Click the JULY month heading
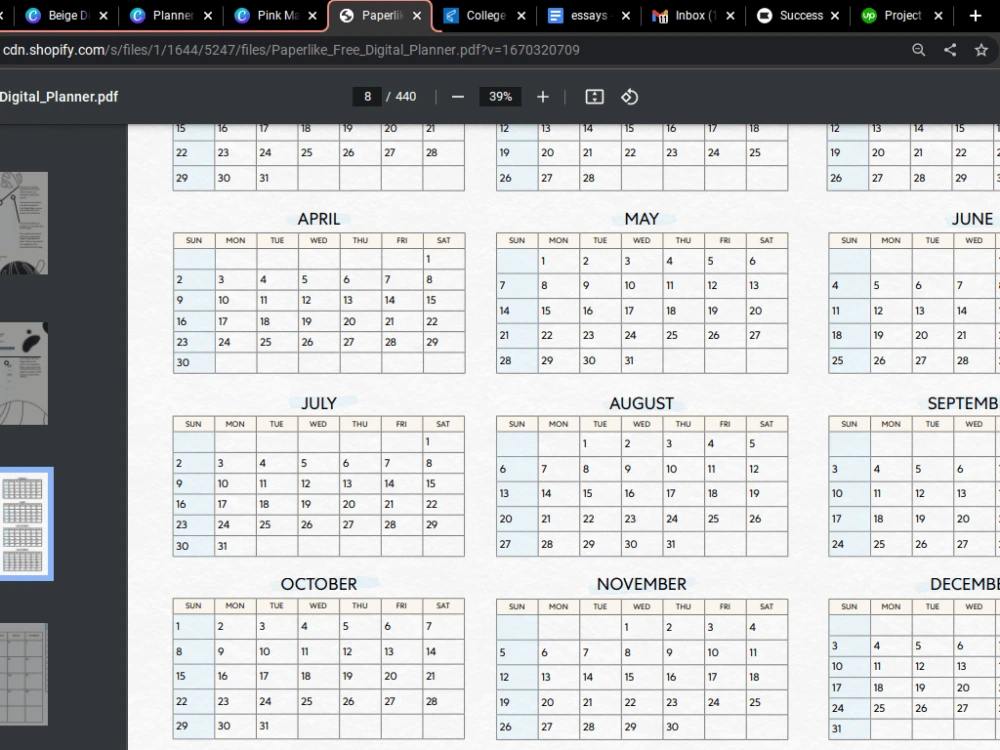 318,404
